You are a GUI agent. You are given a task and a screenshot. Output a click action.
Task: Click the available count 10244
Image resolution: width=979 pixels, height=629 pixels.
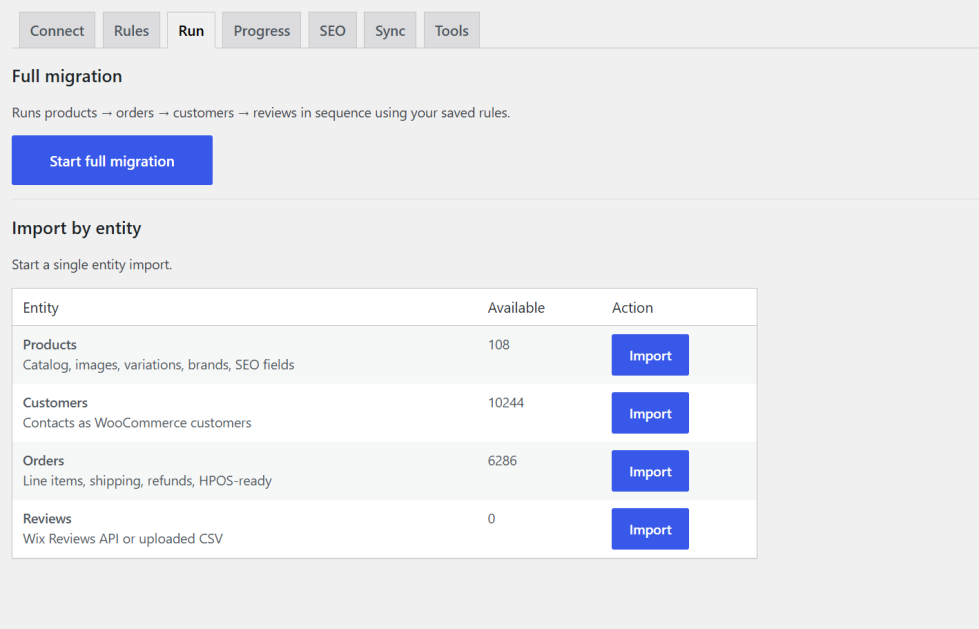pyautogui.click(x=506, y=403)
